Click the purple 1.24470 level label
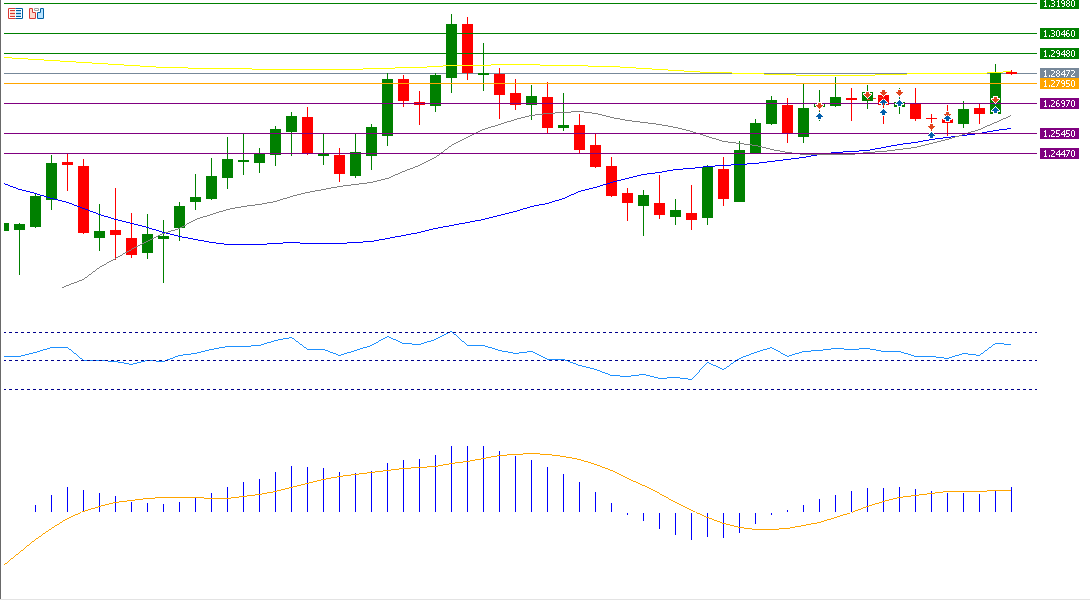Image resolution: width=1090 pixels, height=600 pixels. [1058, 153]
